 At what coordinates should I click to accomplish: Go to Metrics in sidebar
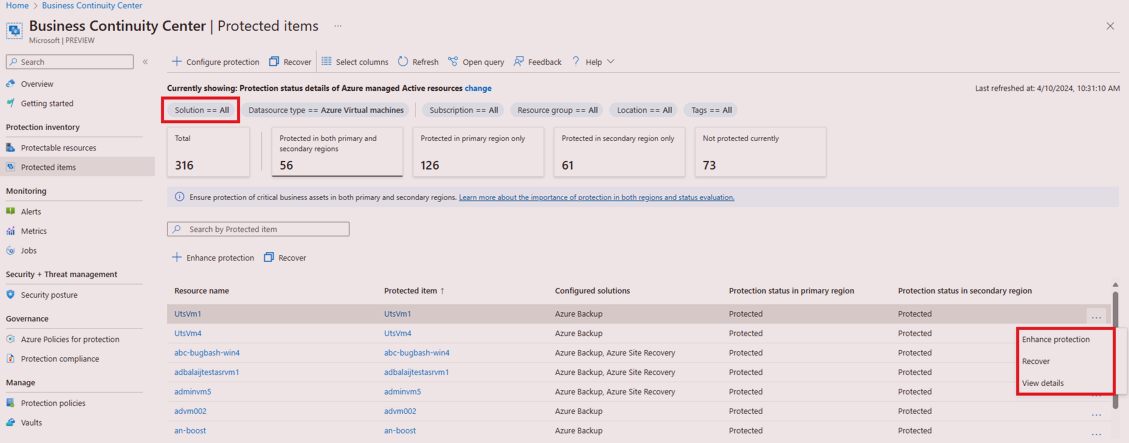tap(34, 231)
